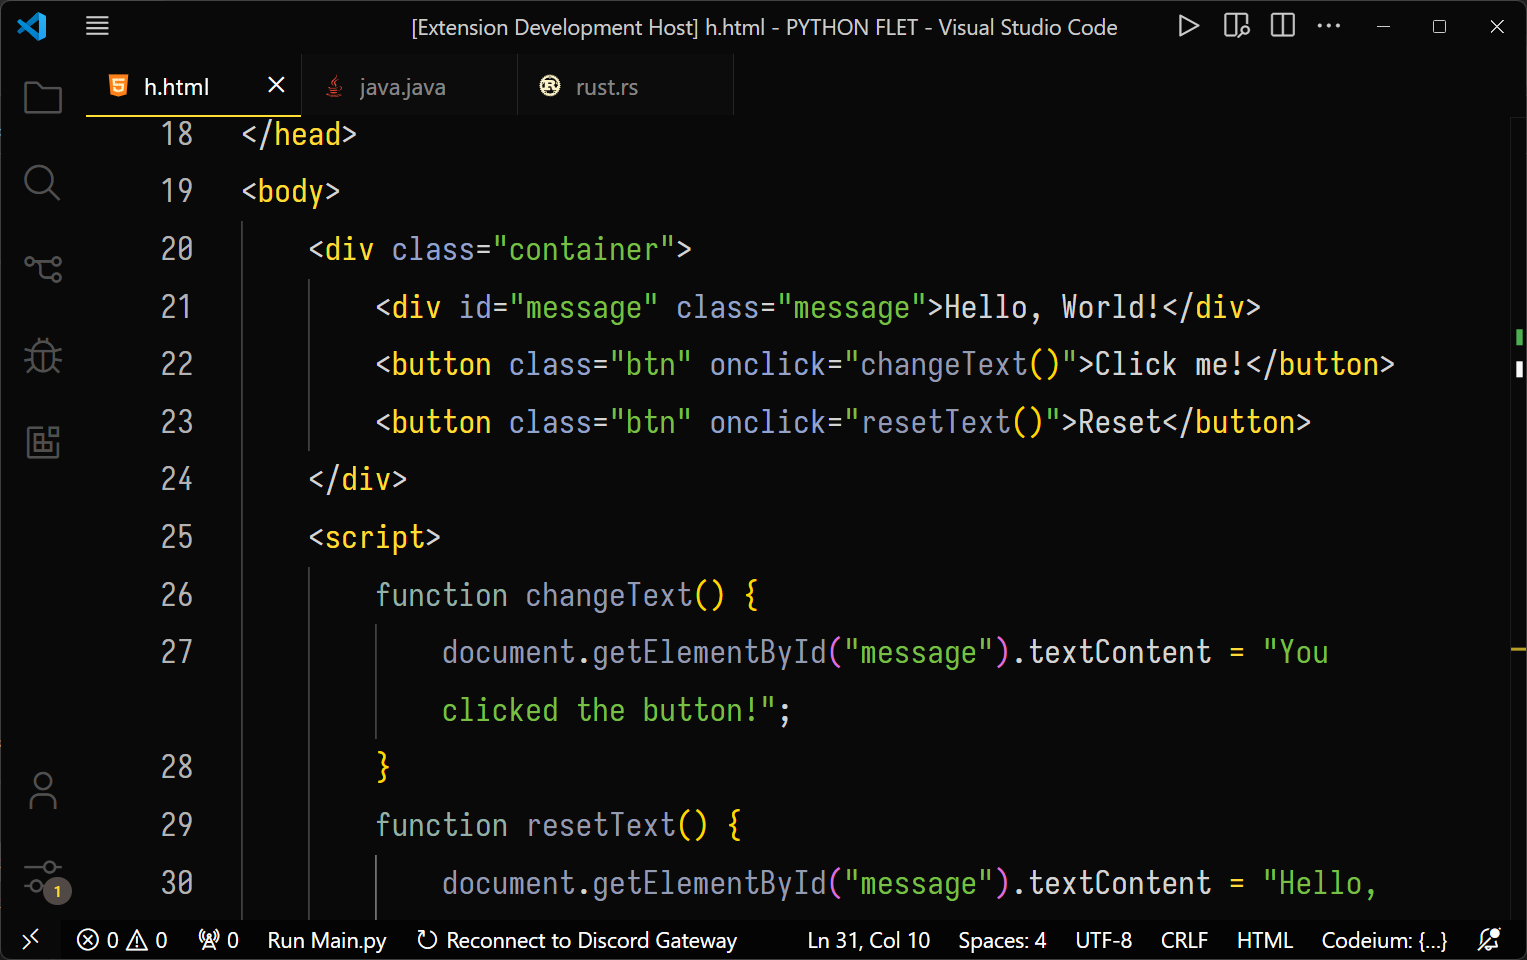Click function changeText declaration

click(x=567, y=595)
